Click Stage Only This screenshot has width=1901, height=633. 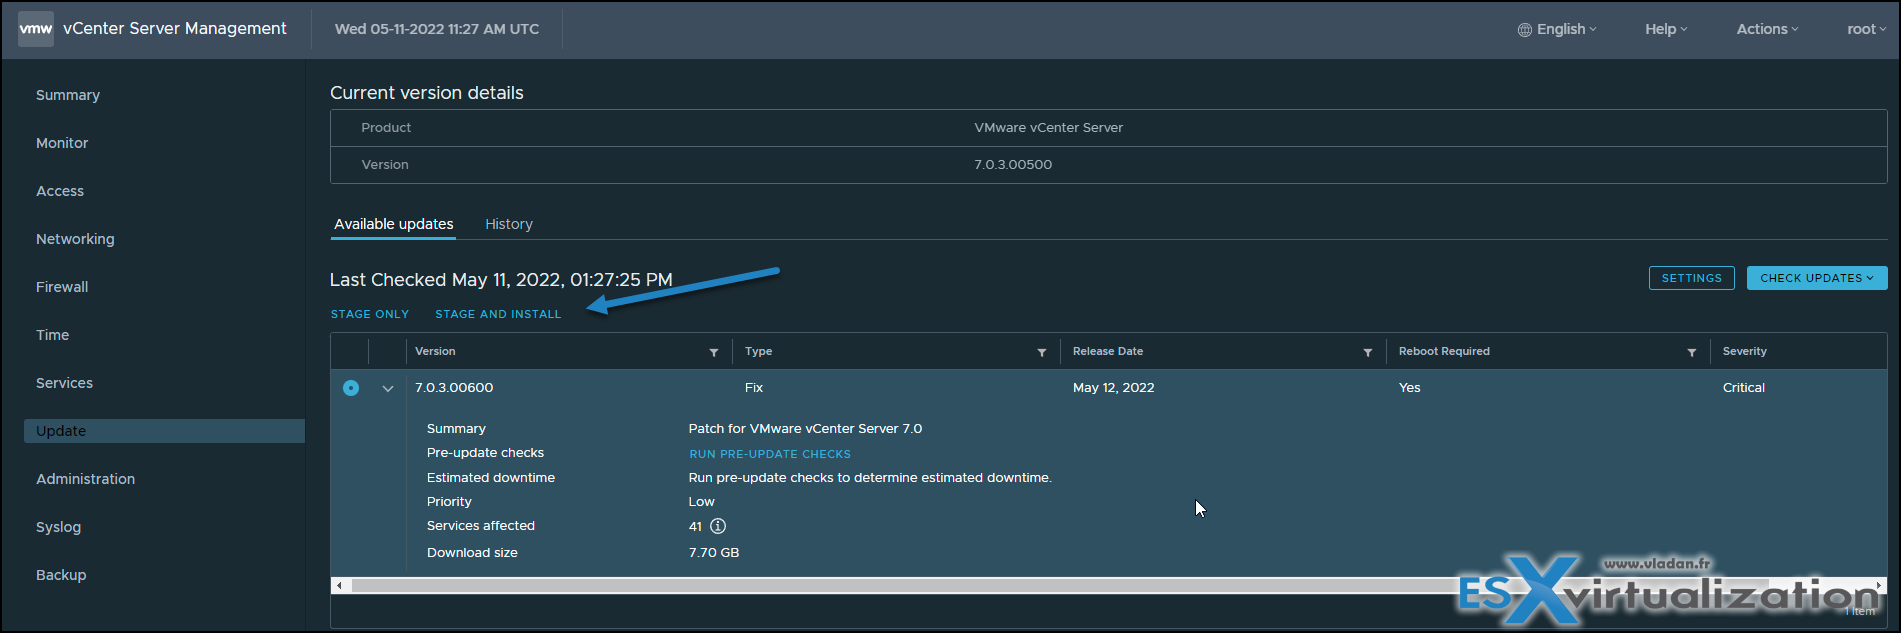pyautogui.click(x=370, y=314)
